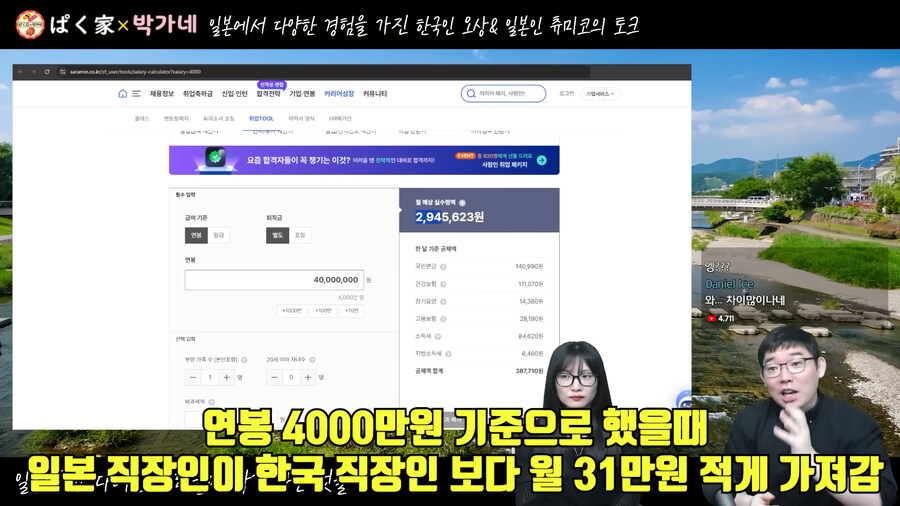
Task: Select 월급 as salary basis
Action: [219, 235]
